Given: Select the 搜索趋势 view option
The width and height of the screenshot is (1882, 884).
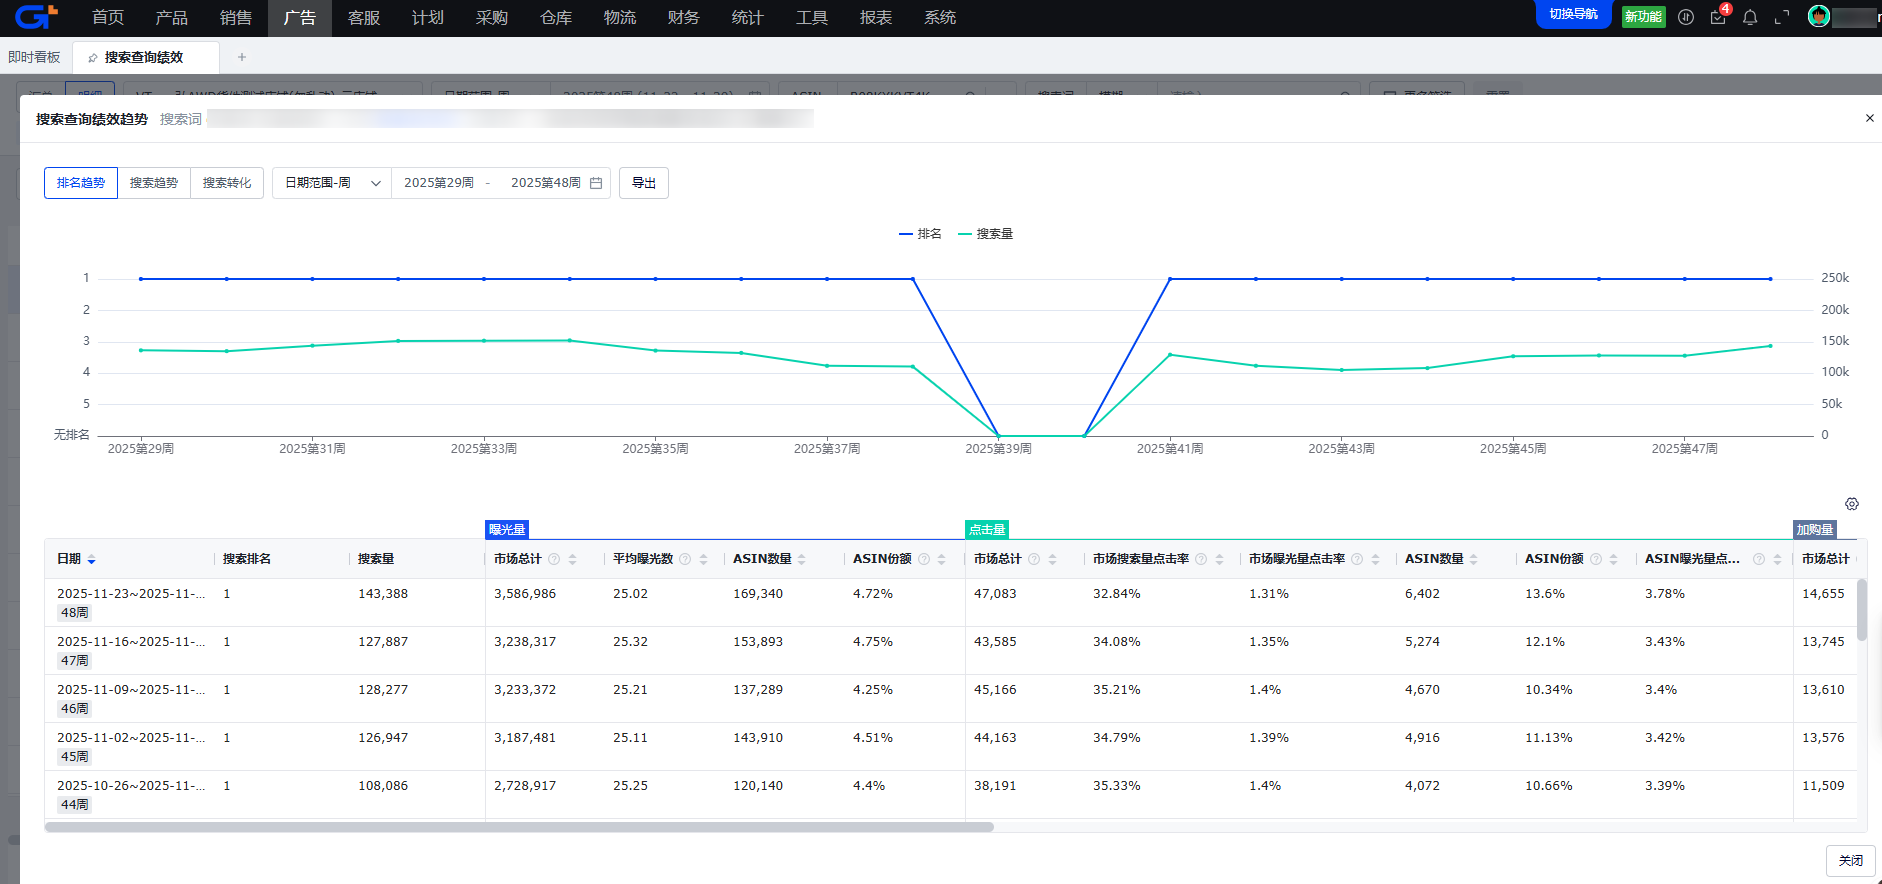Looking at the screenshot, I should tap(154, 183).
